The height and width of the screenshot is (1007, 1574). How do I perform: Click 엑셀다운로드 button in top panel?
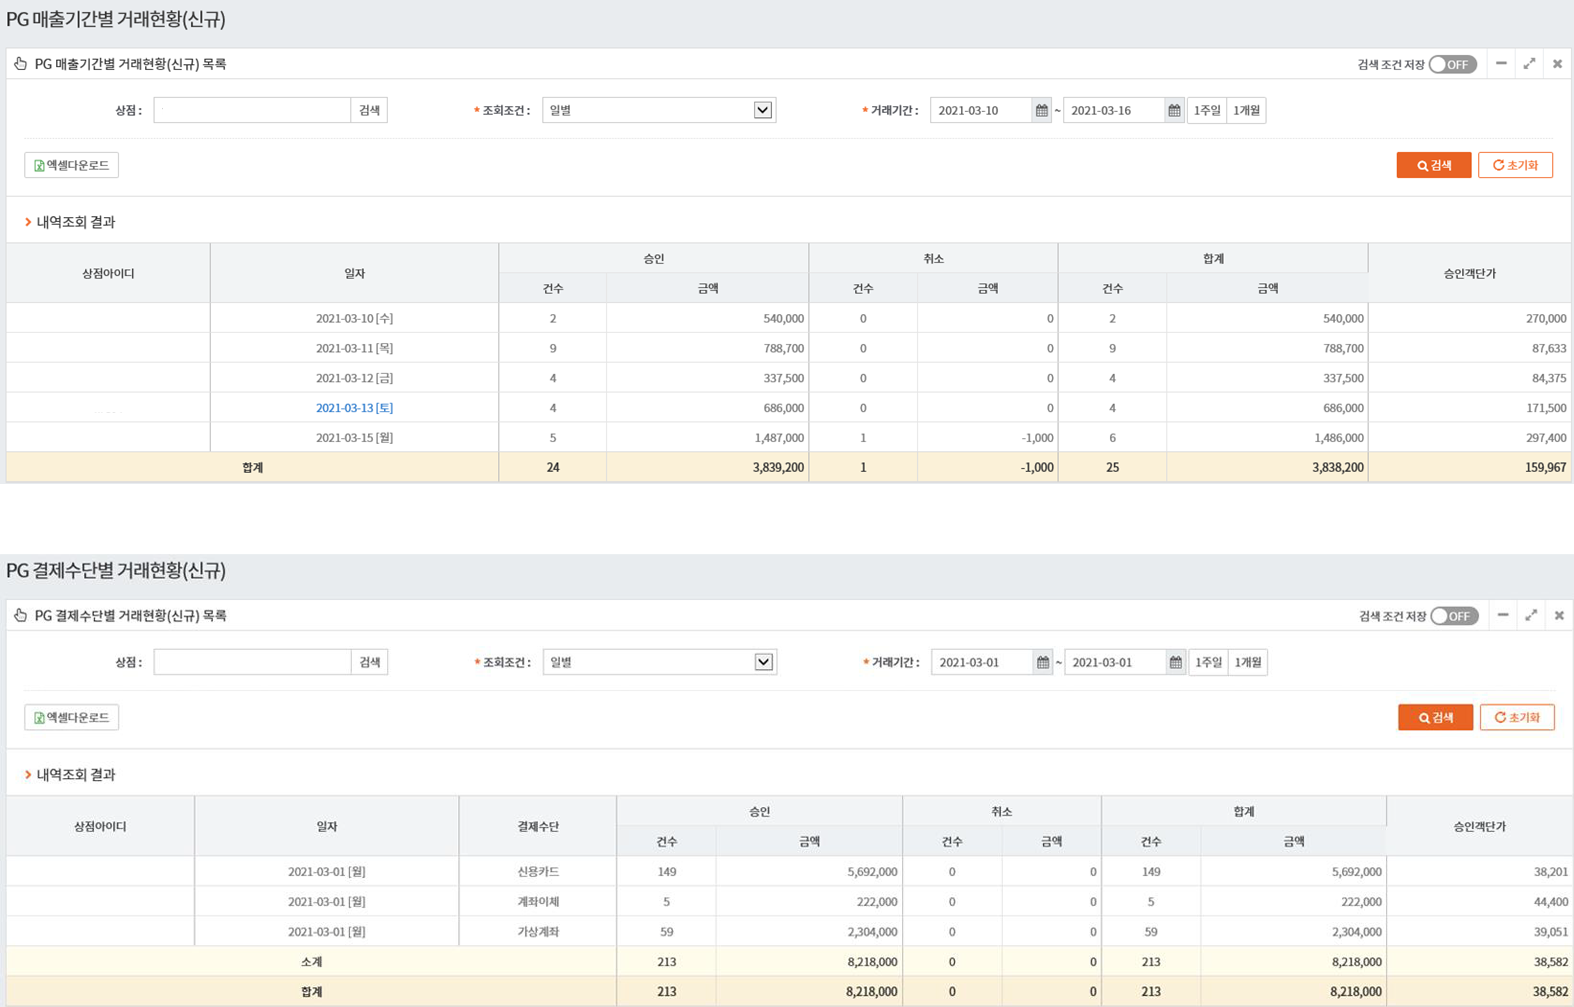71,165
